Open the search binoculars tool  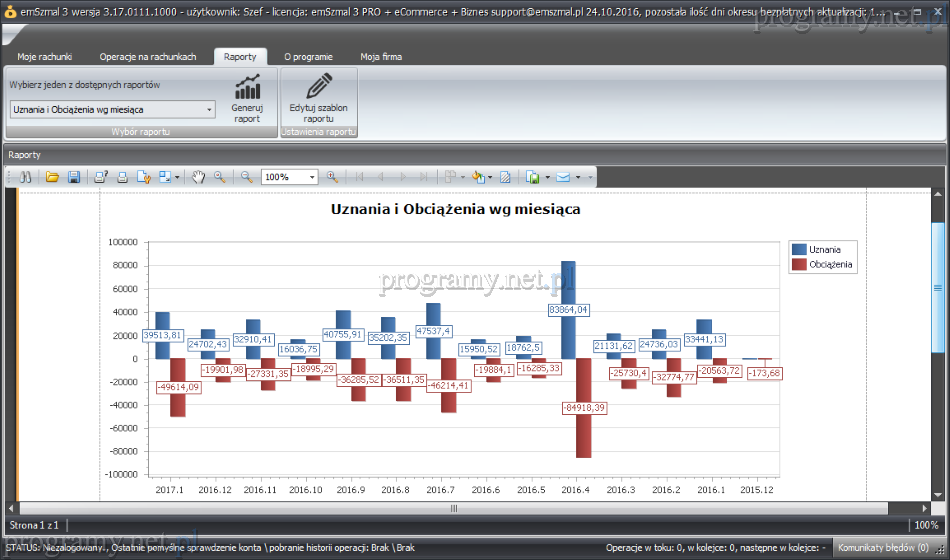[27, 177]
